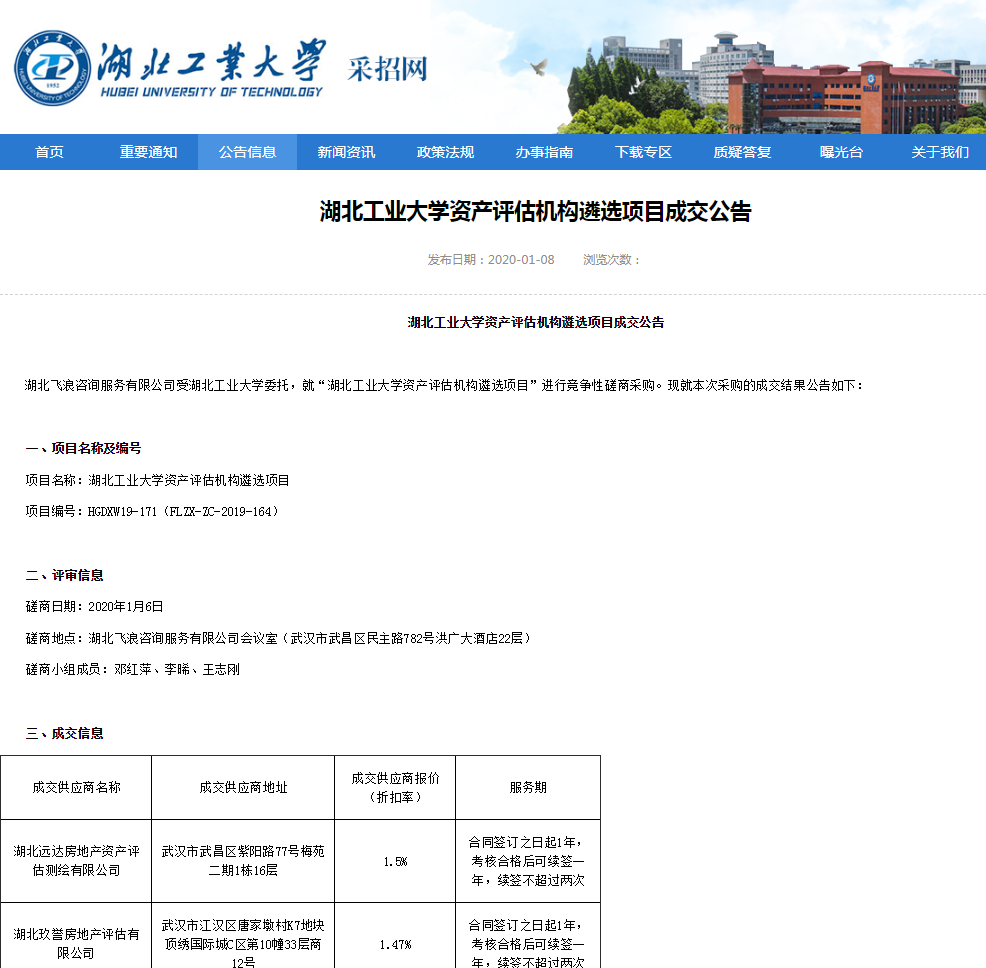986x968 pixels.
Task: Click the supplier name 湖北远达房地产资产评估测绘有限公司
Action: [x=76, y=861]
